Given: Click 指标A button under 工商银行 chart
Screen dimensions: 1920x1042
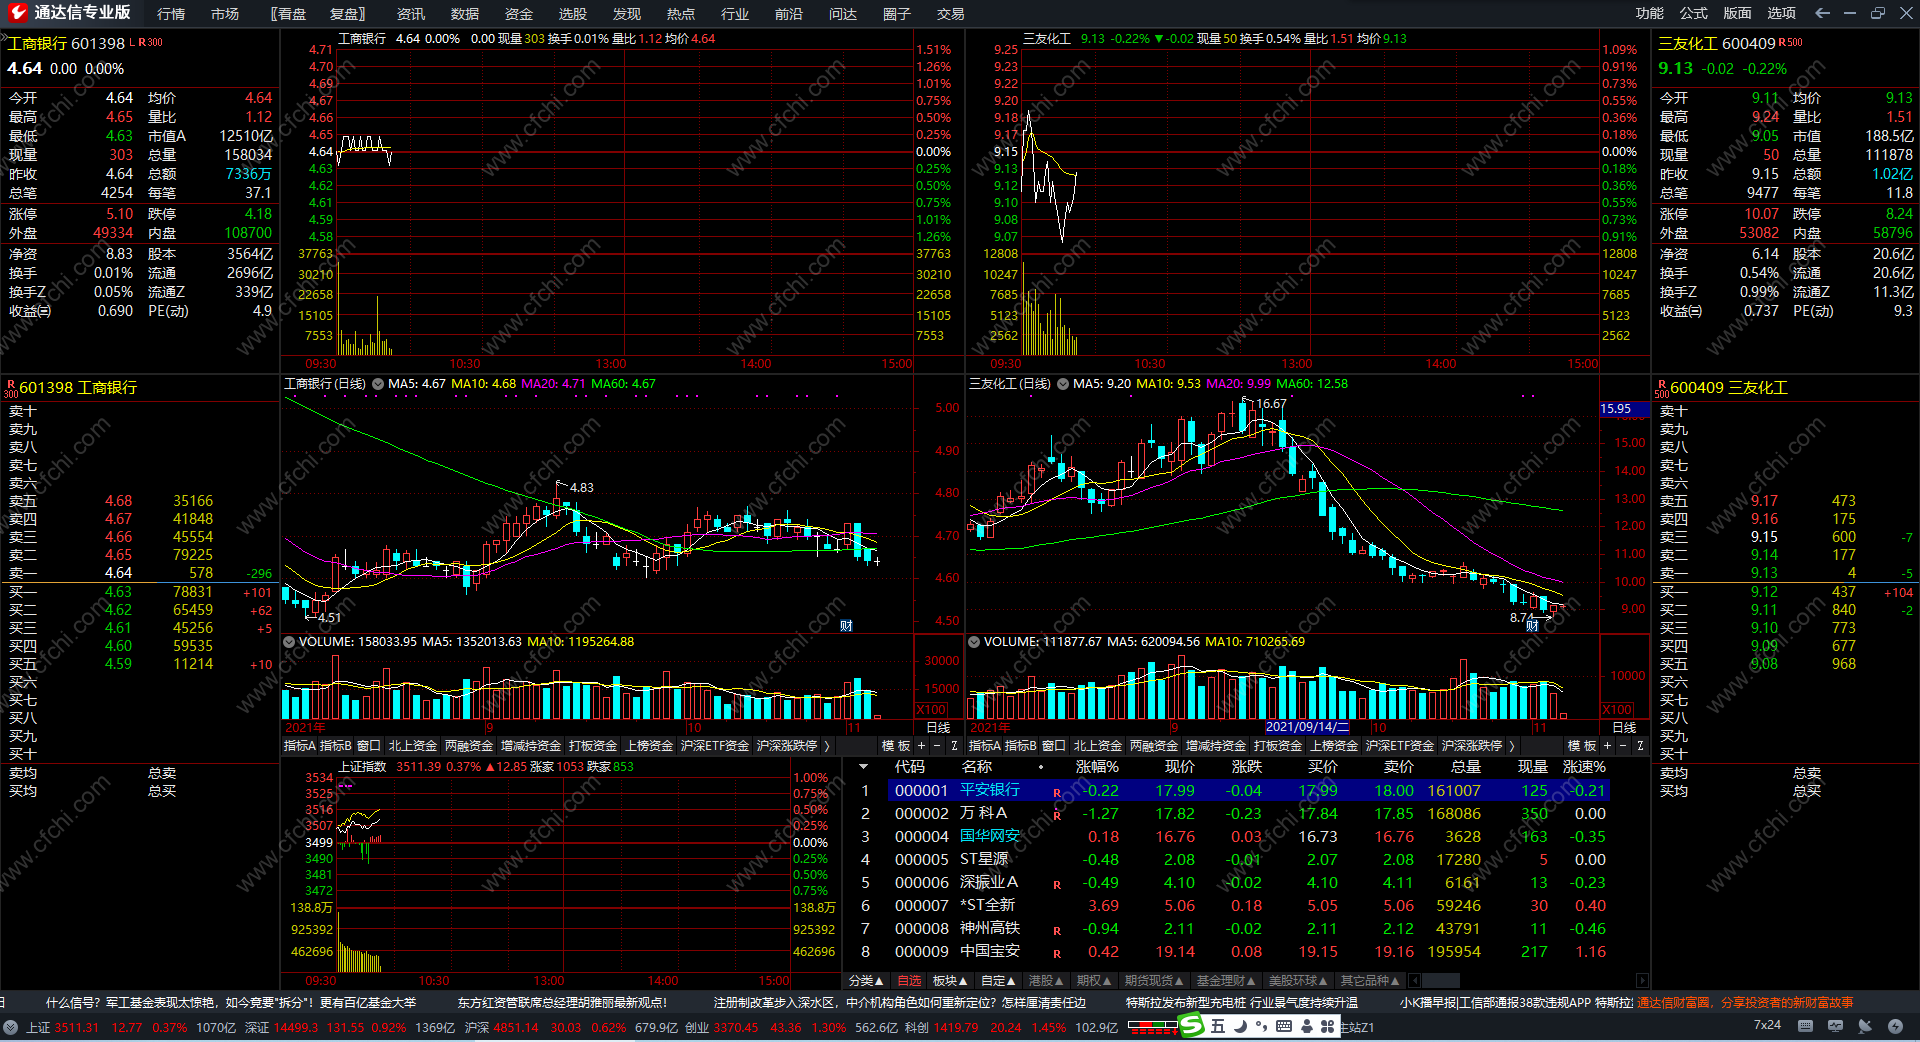Looking at the screenshot, I should point(299,746).
